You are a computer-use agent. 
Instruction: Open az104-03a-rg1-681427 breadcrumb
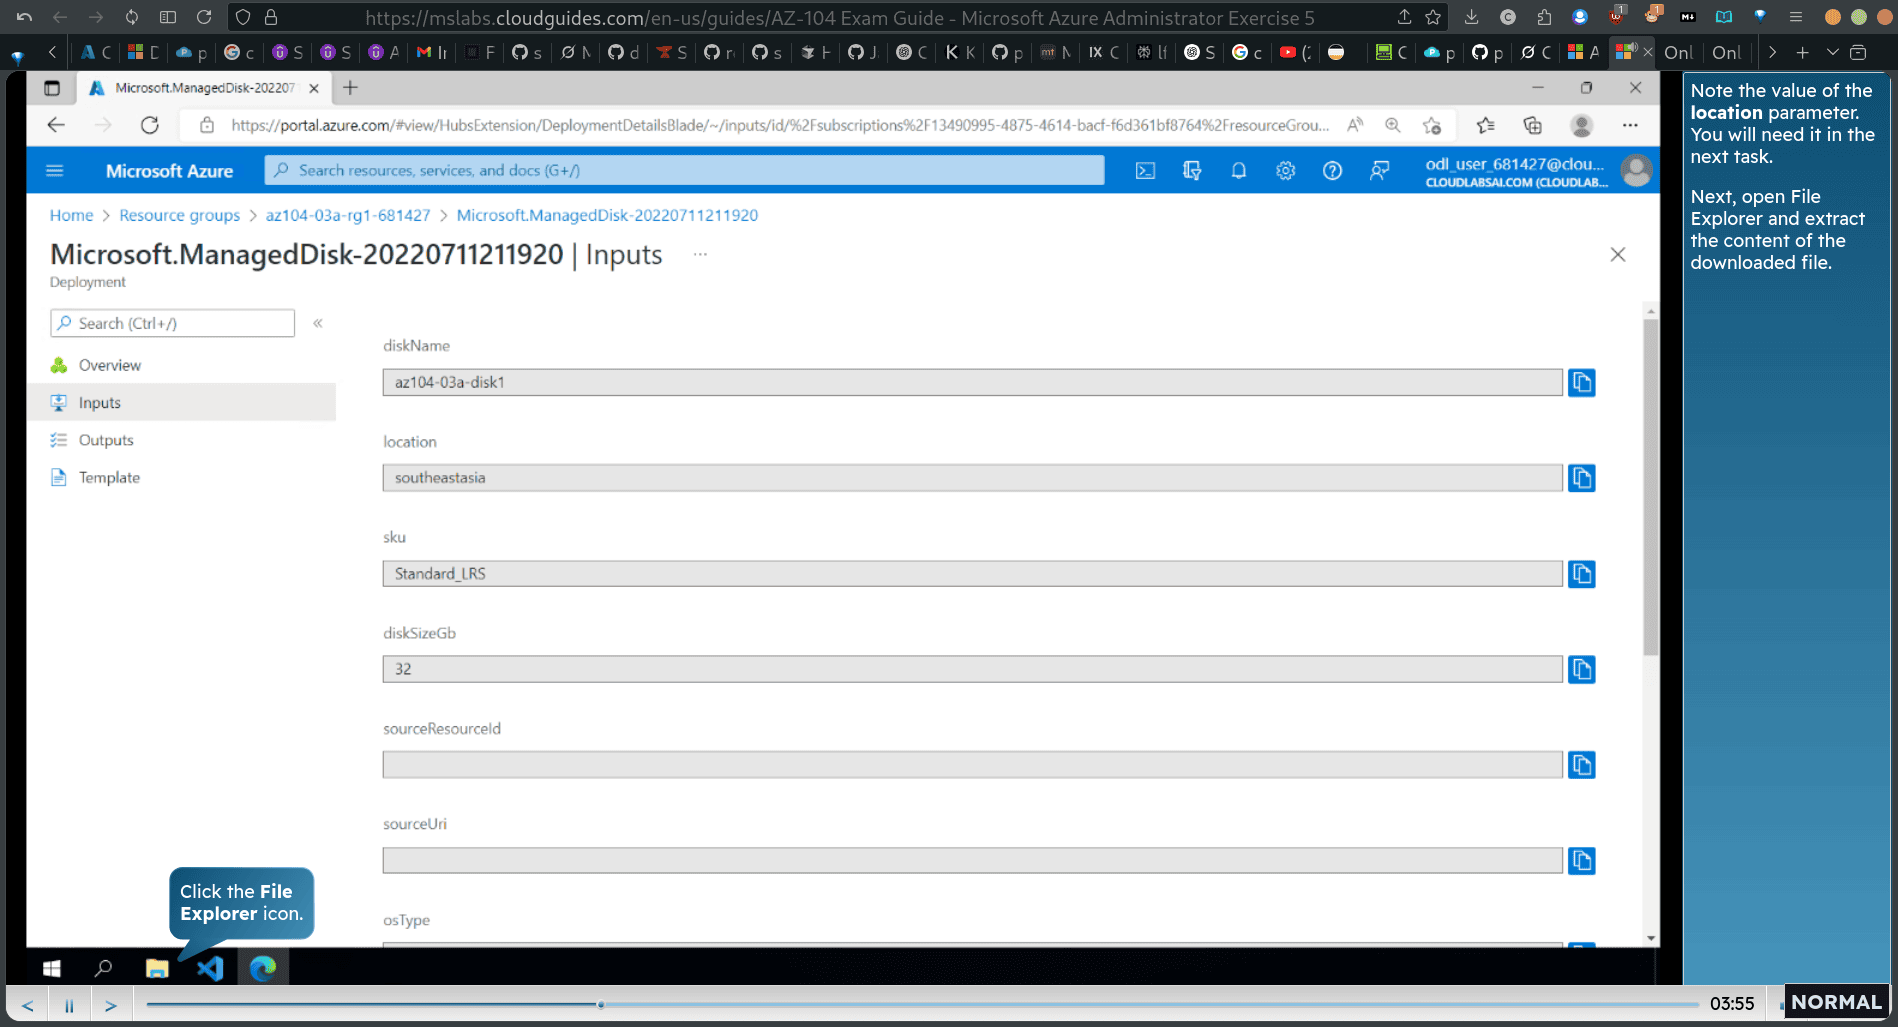tap(348, 215)
